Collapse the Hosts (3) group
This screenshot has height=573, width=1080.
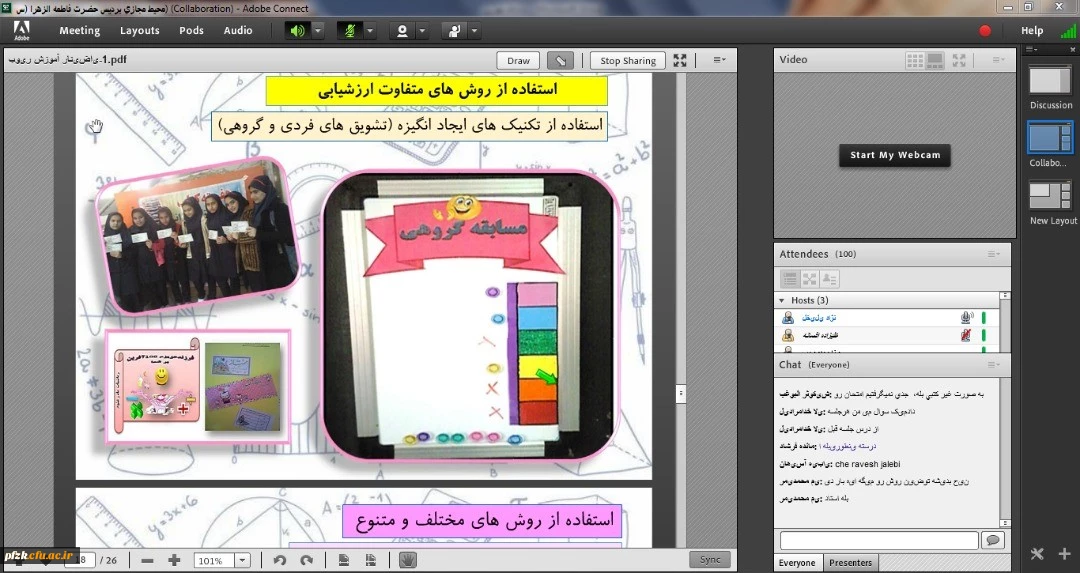click(782, 301)
